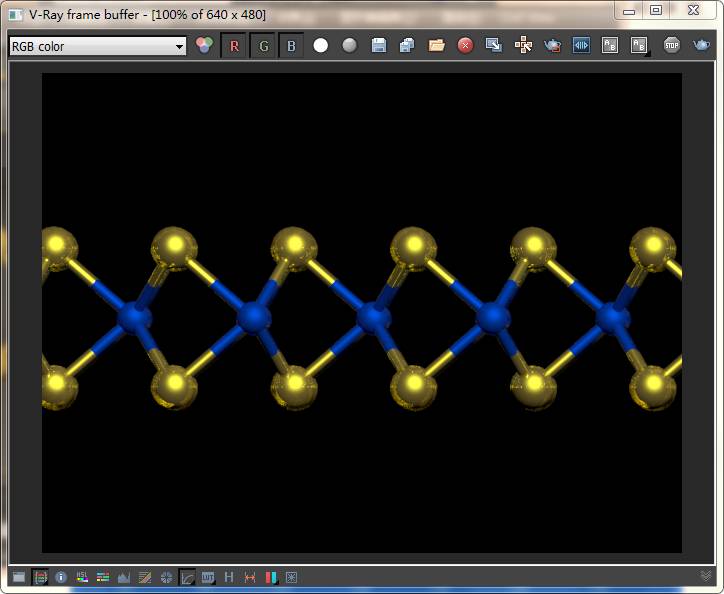Clear the image with red X icon

coord(465,46)
